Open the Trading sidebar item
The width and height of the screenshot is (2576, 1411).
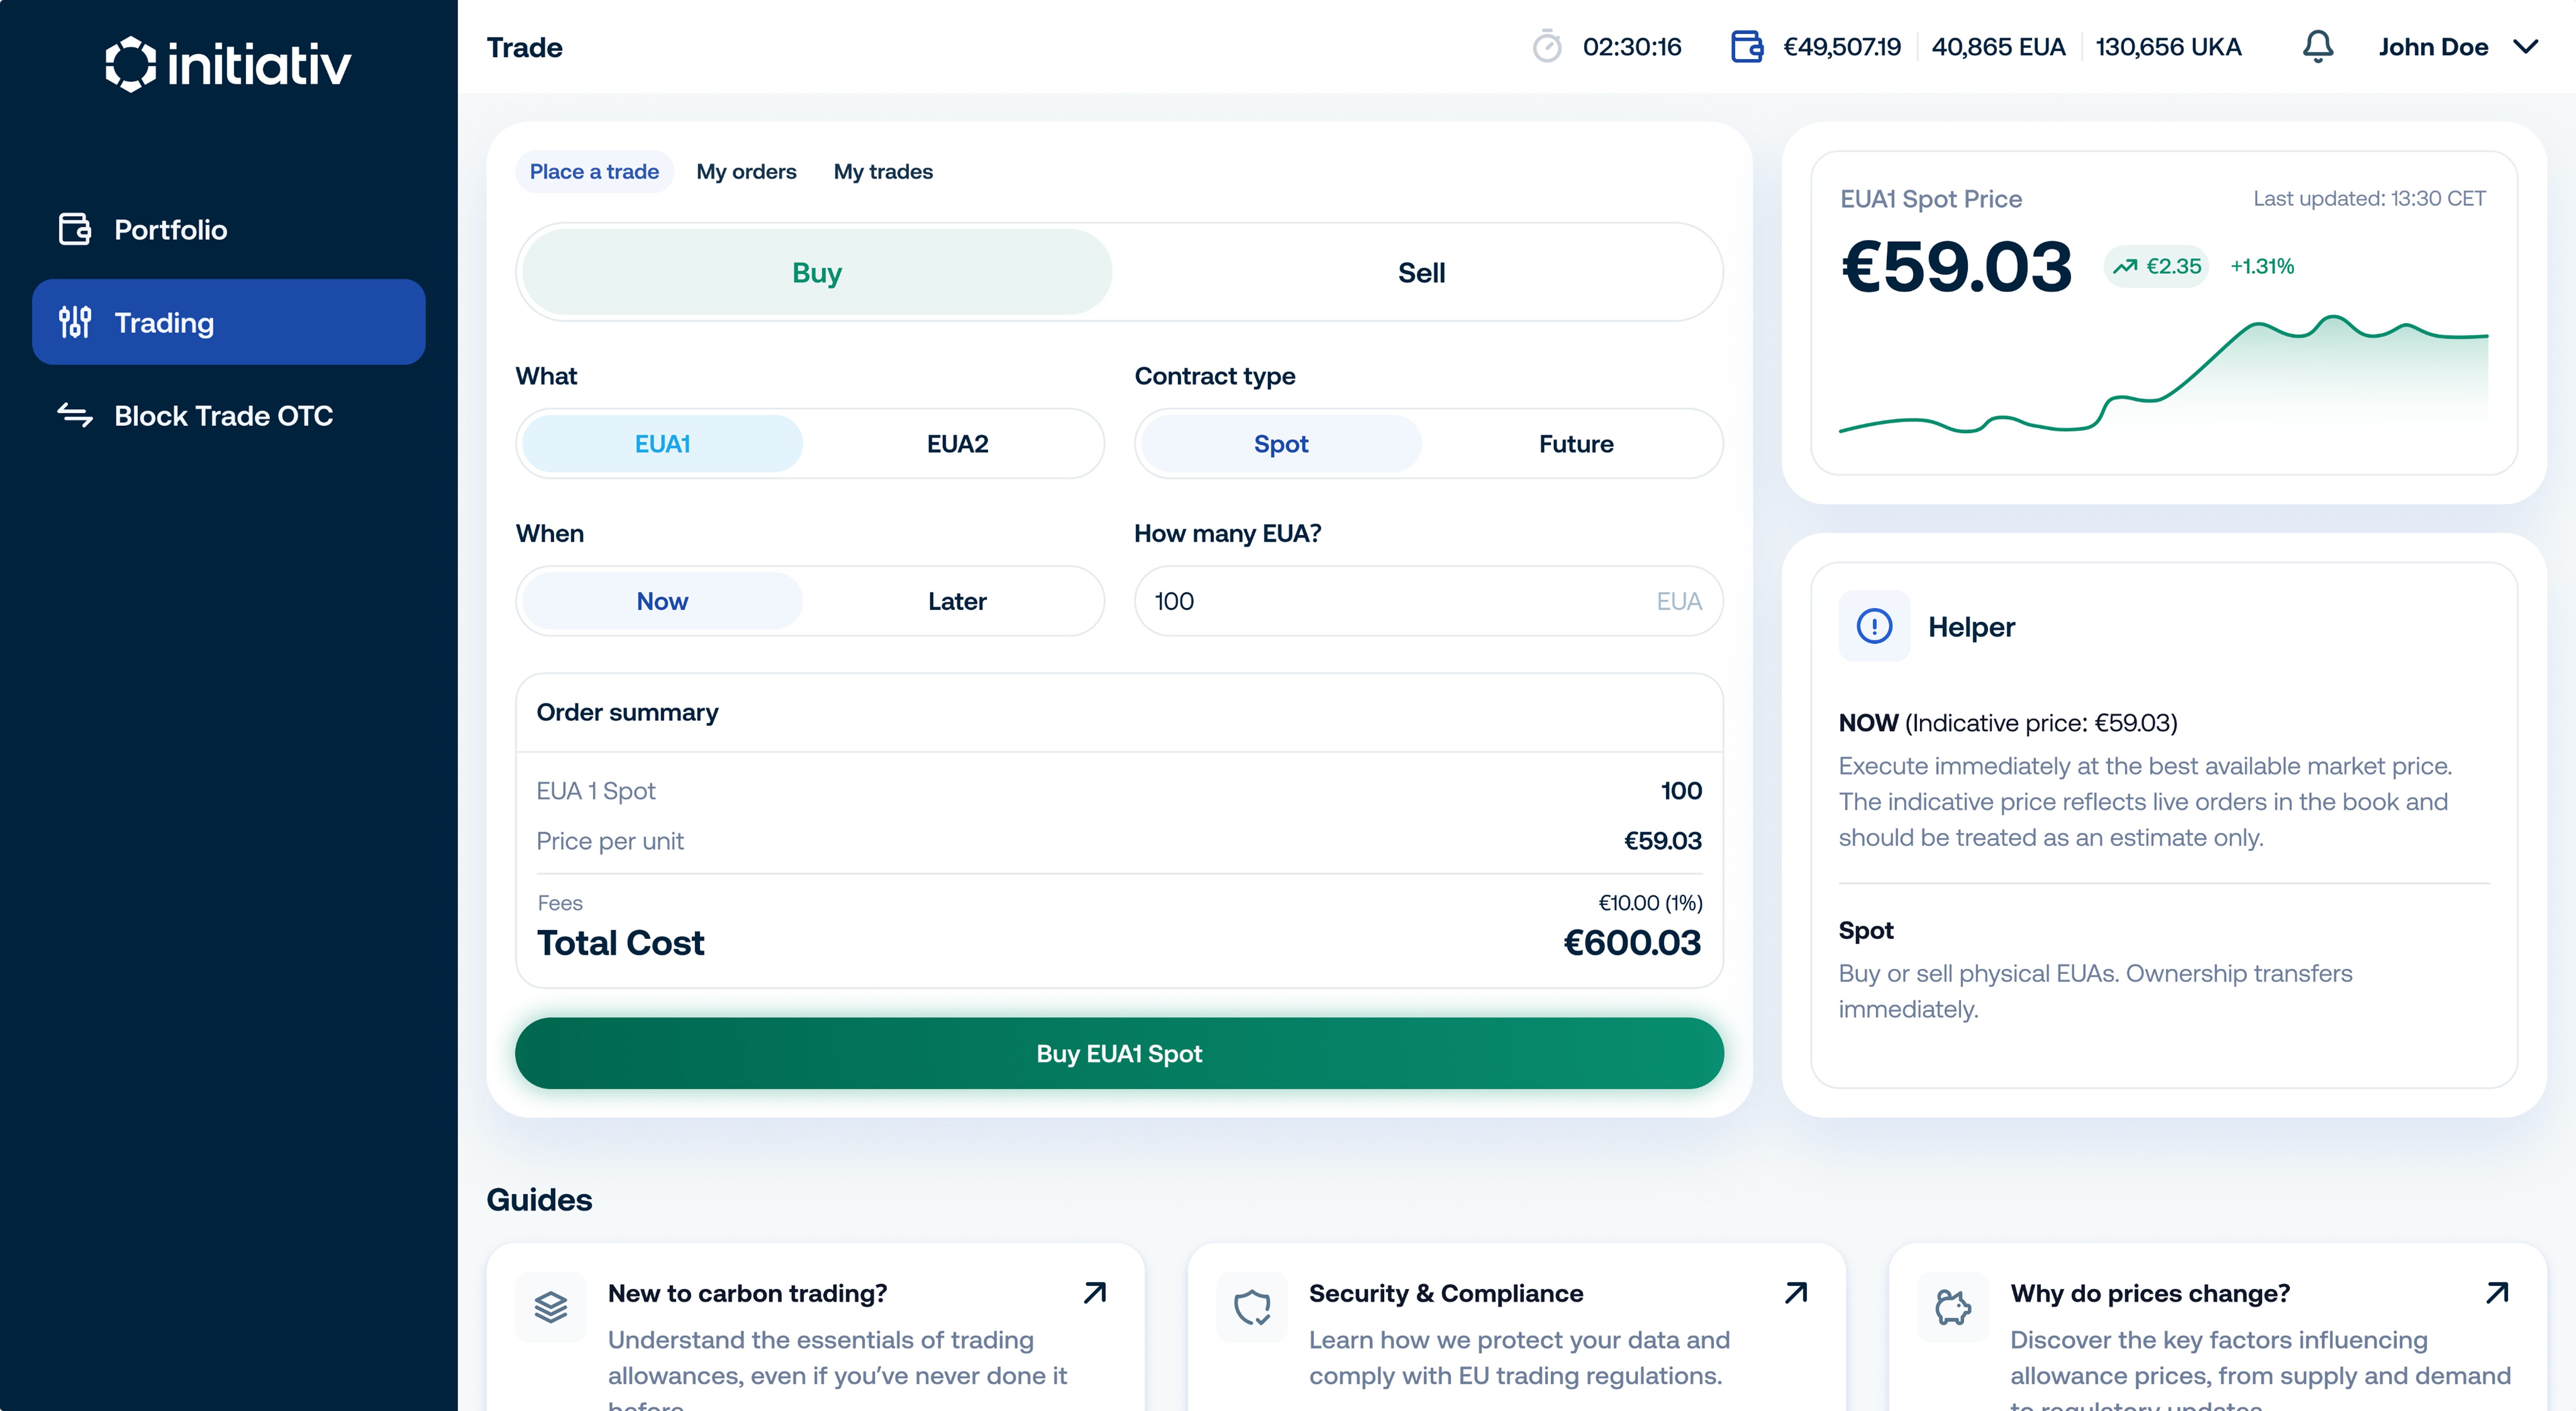[x=229, y=322]
